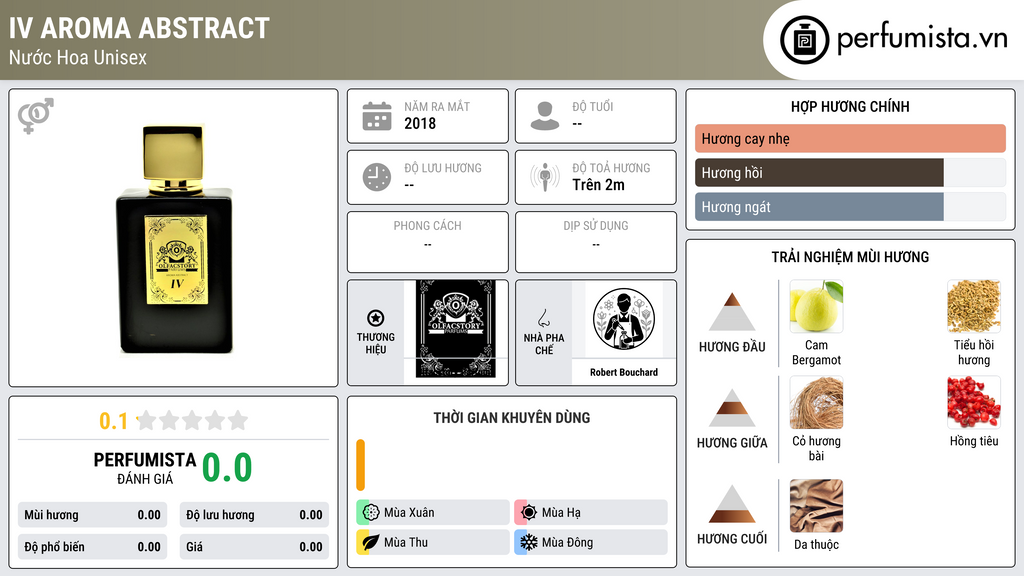Click the Trên 2m sillage value

[x=598, y=185]
